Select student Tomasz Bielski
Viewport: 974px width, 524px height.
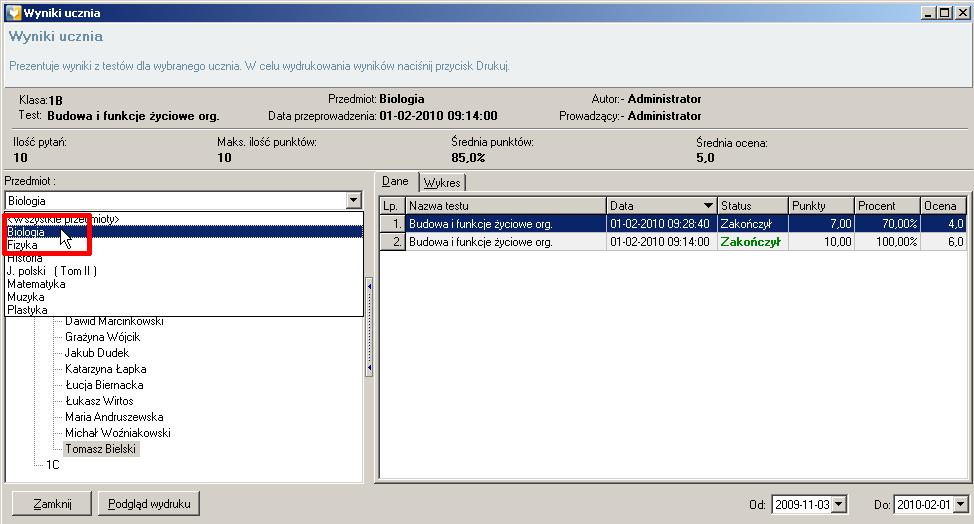click(101, 449)
